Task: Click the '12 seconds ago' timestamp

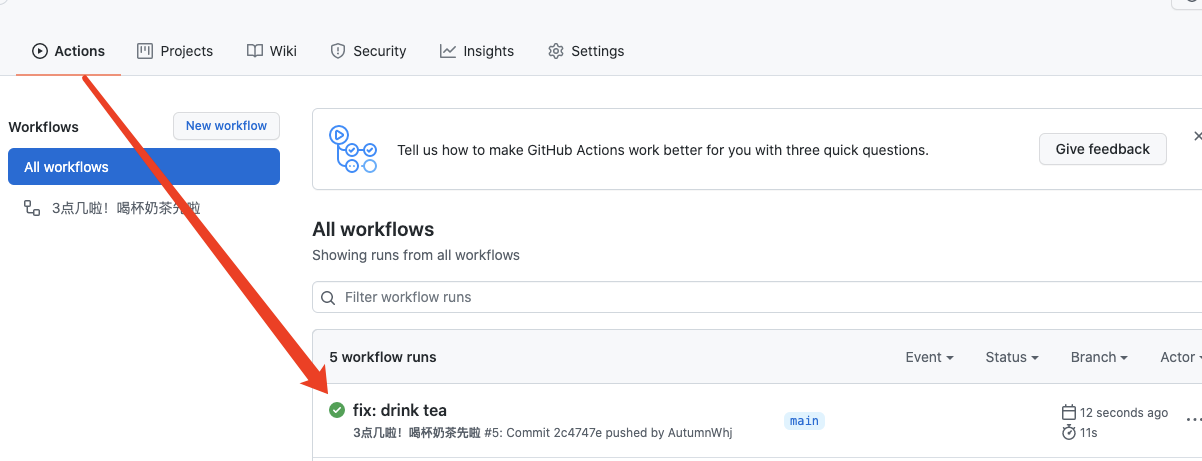Action: [x=1124, y=412]
